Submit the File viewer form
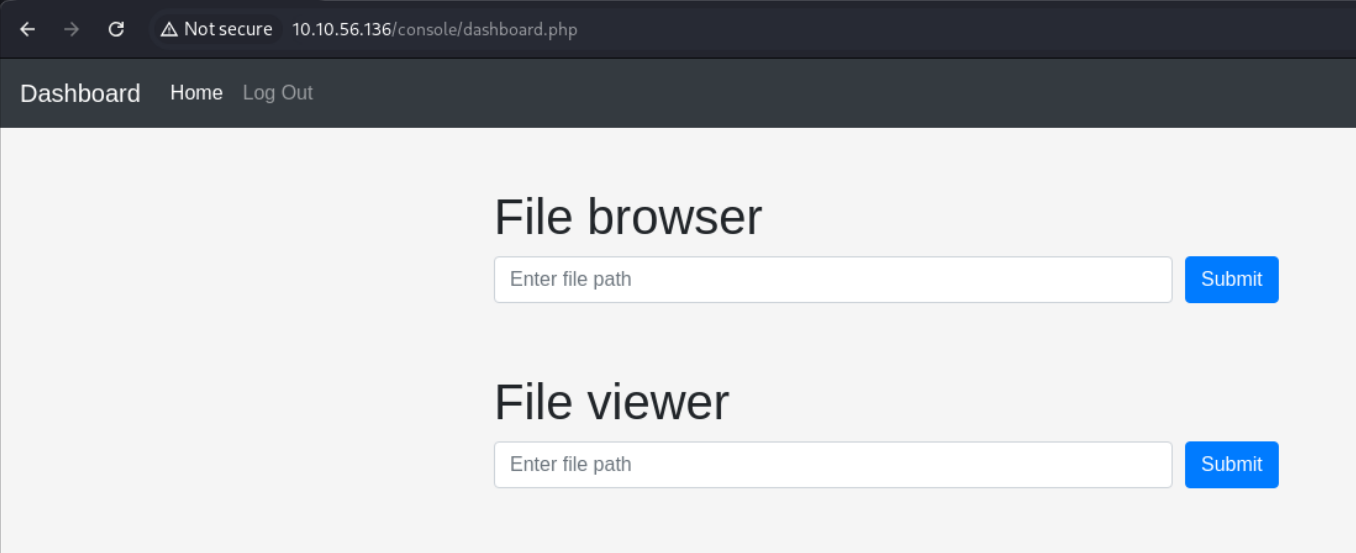 tap(1232, 465)
